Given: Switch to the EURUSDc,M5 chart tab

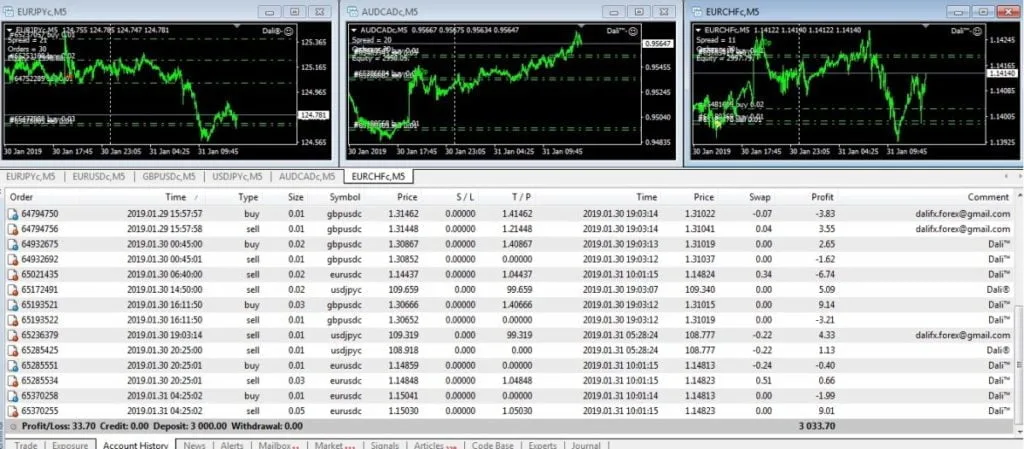Looking at the screenshot, I should click(x=98, y=177).
